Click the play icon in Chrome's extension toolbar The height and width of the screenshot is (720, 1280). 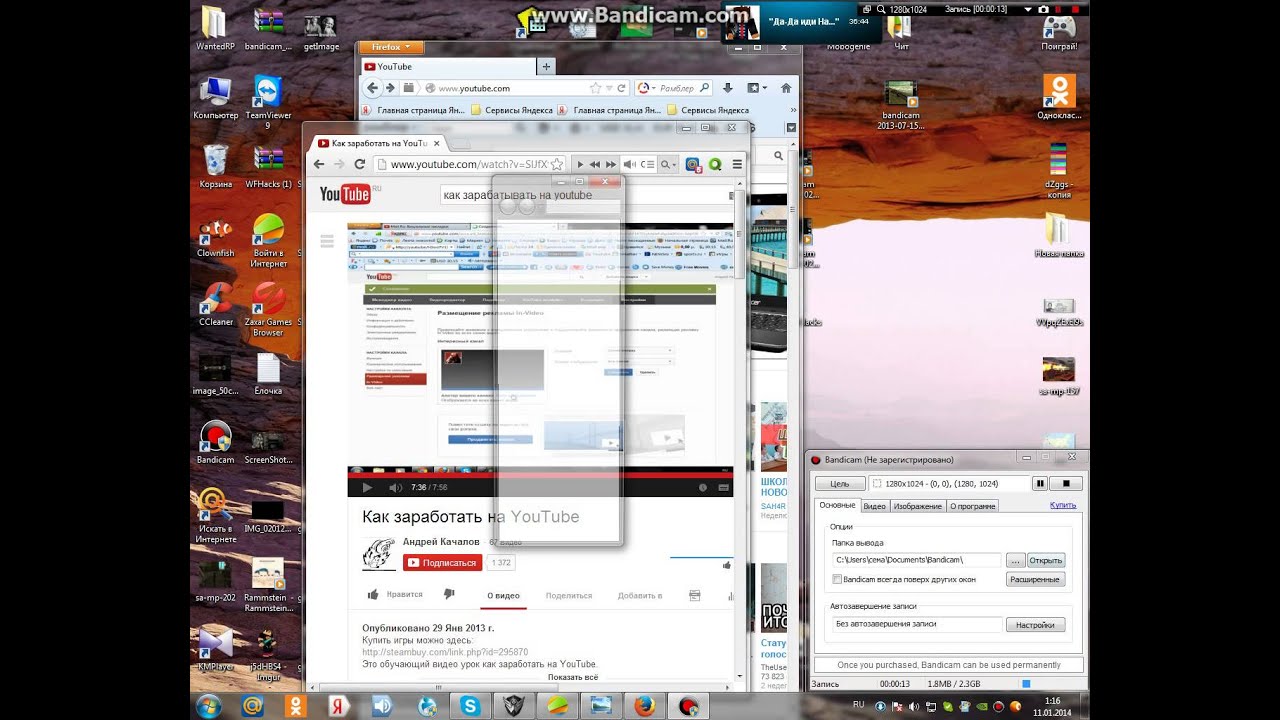coord(580,164)
